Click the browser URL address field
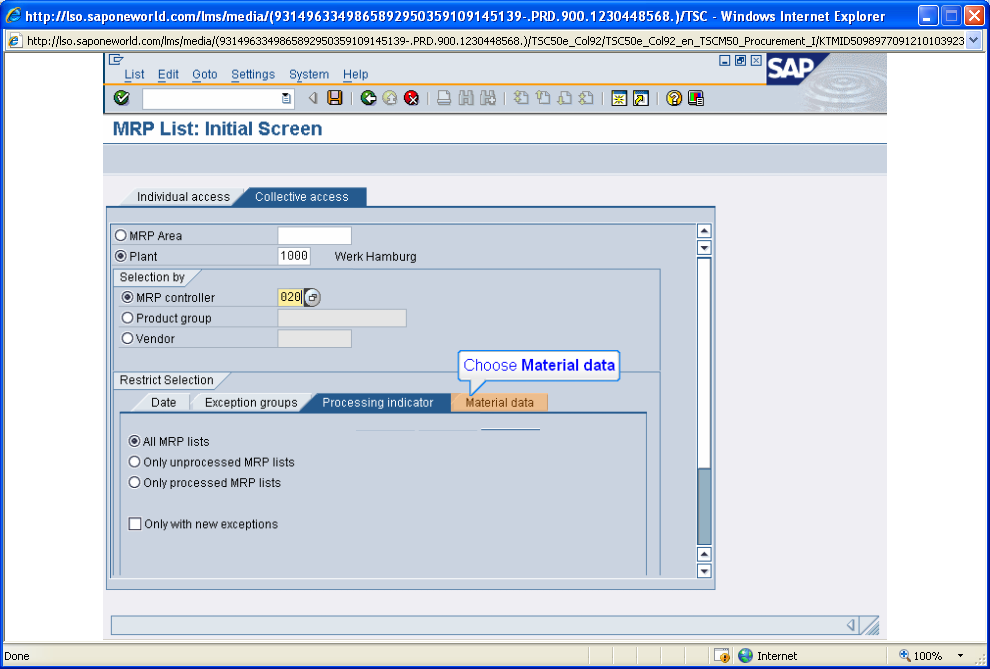990x669 pixels. click(495, 41)
